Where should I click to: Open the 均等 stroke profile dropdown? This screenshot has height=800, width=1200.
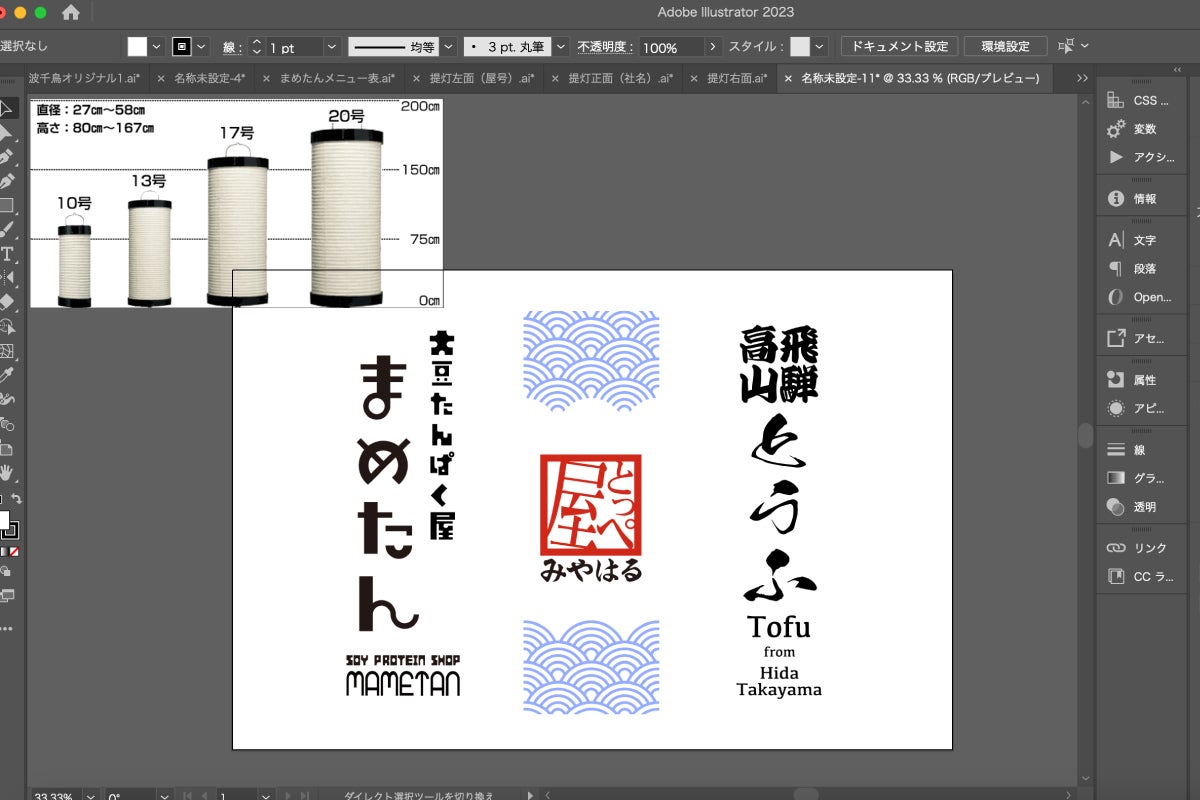pyautogui.click(x=448, y=47)
